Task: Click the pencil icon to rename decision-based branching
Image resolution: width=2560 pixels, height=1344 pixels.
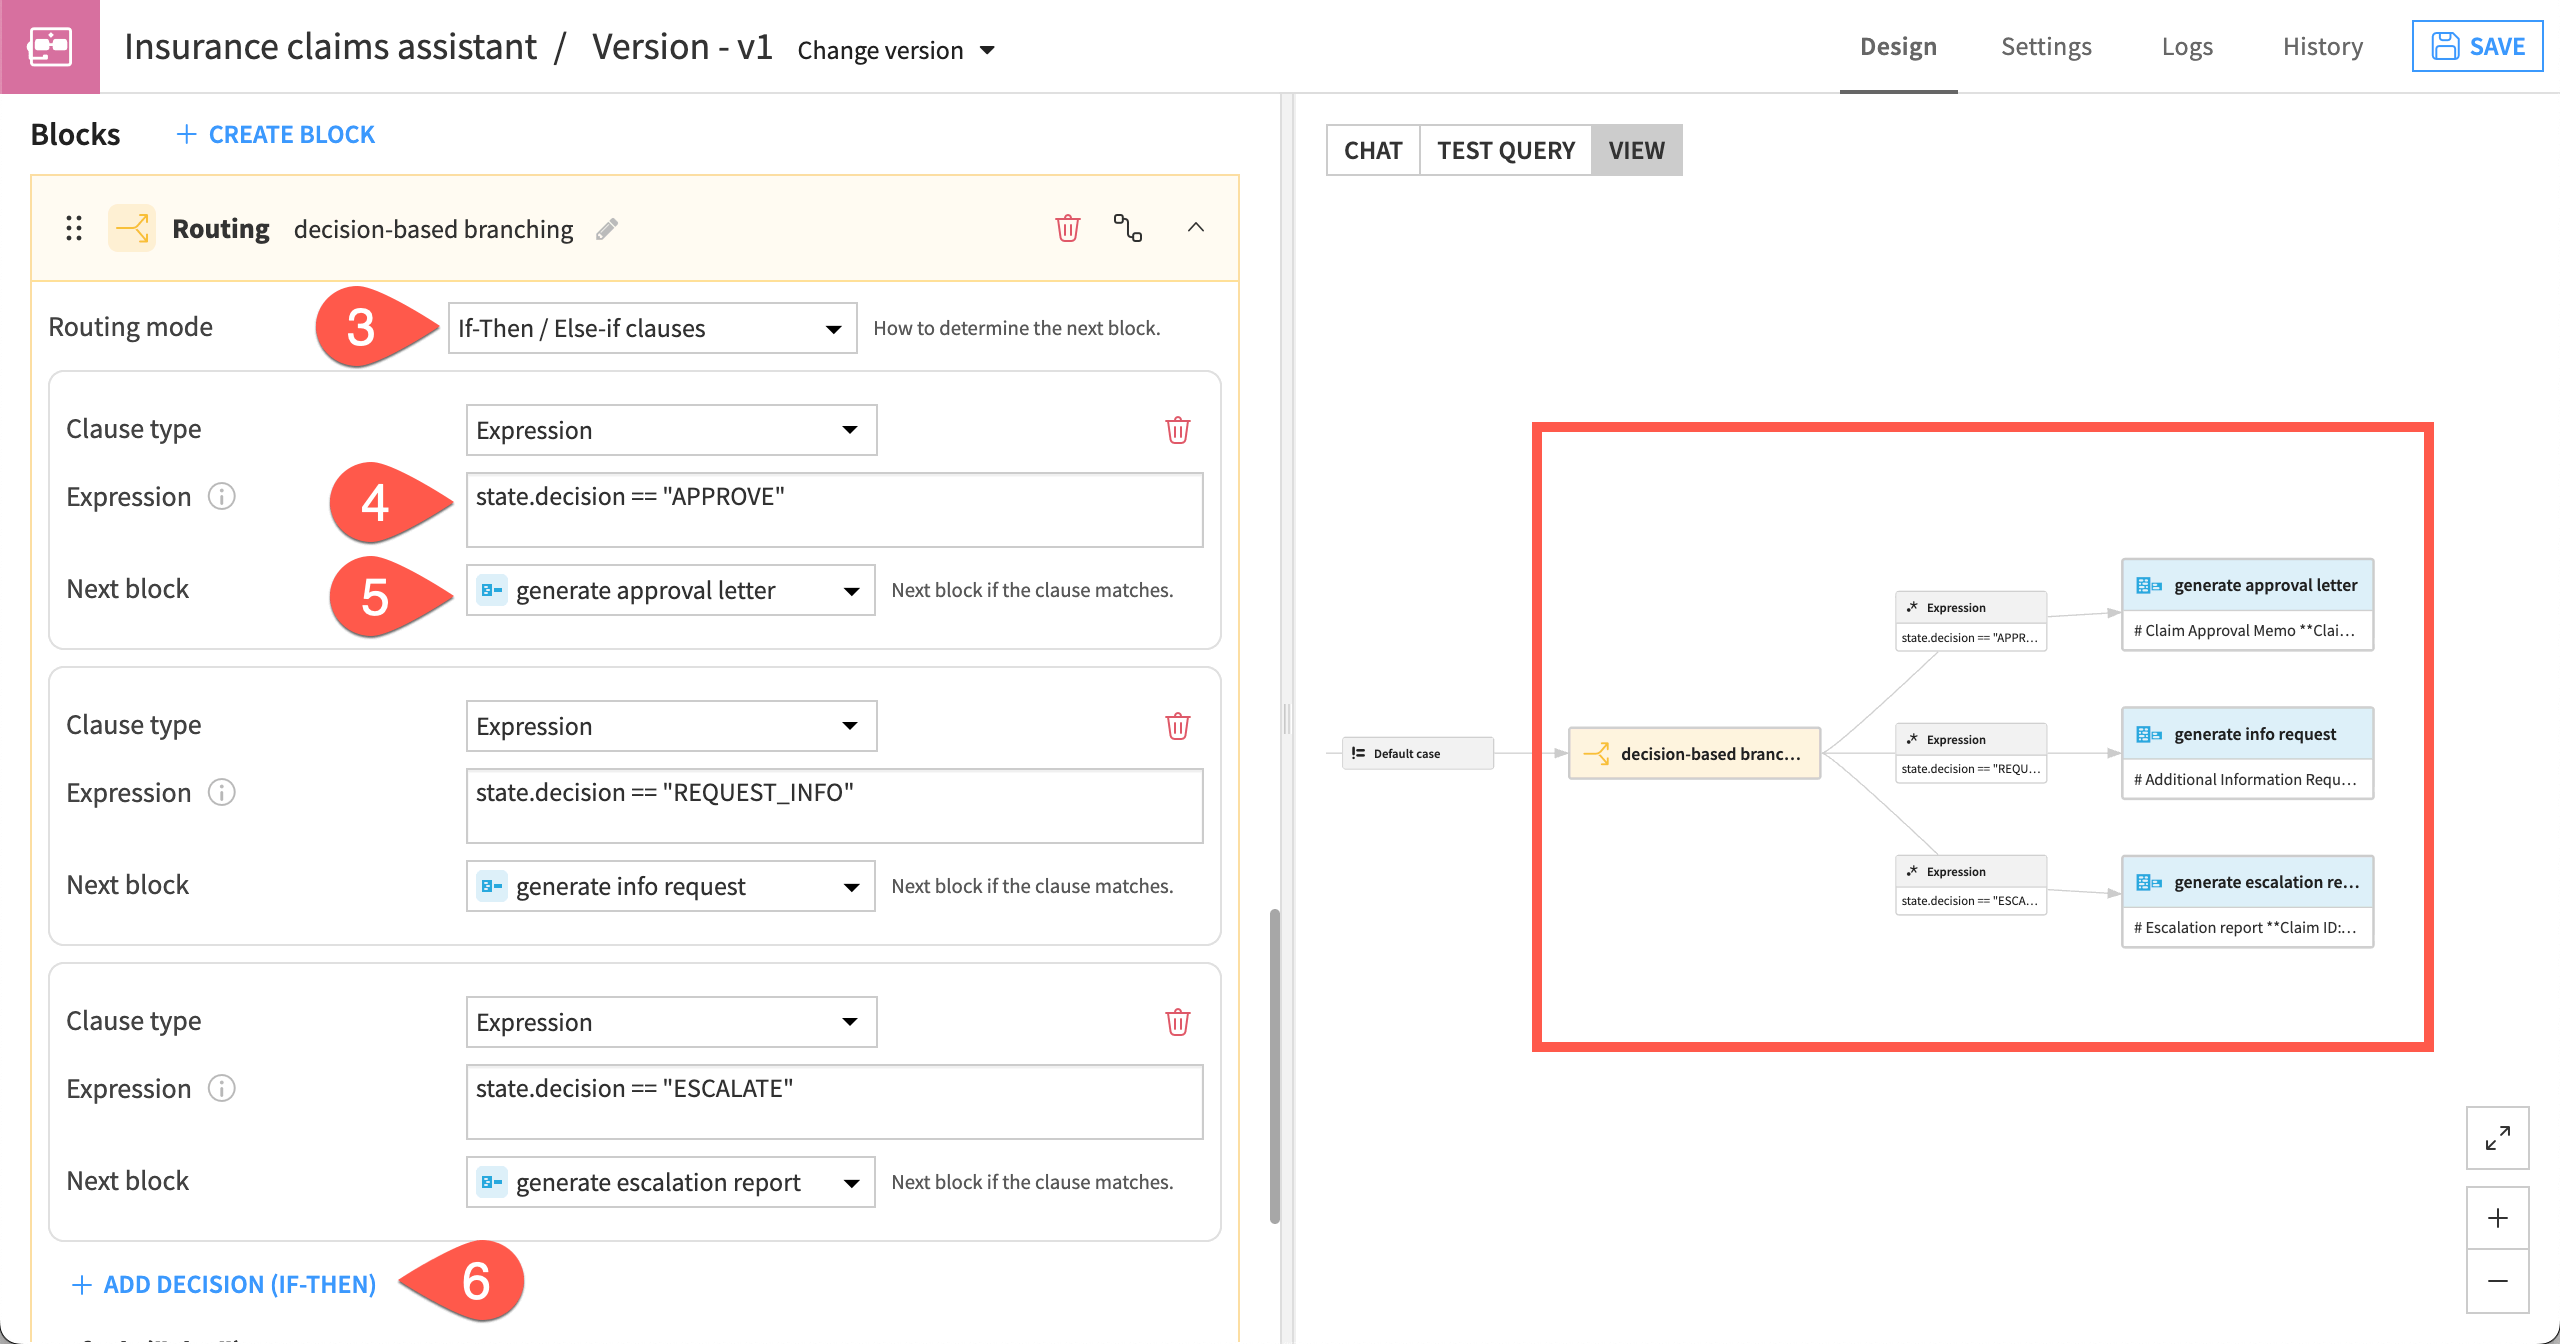Action: pyautogui.click(x=607, y=229)
